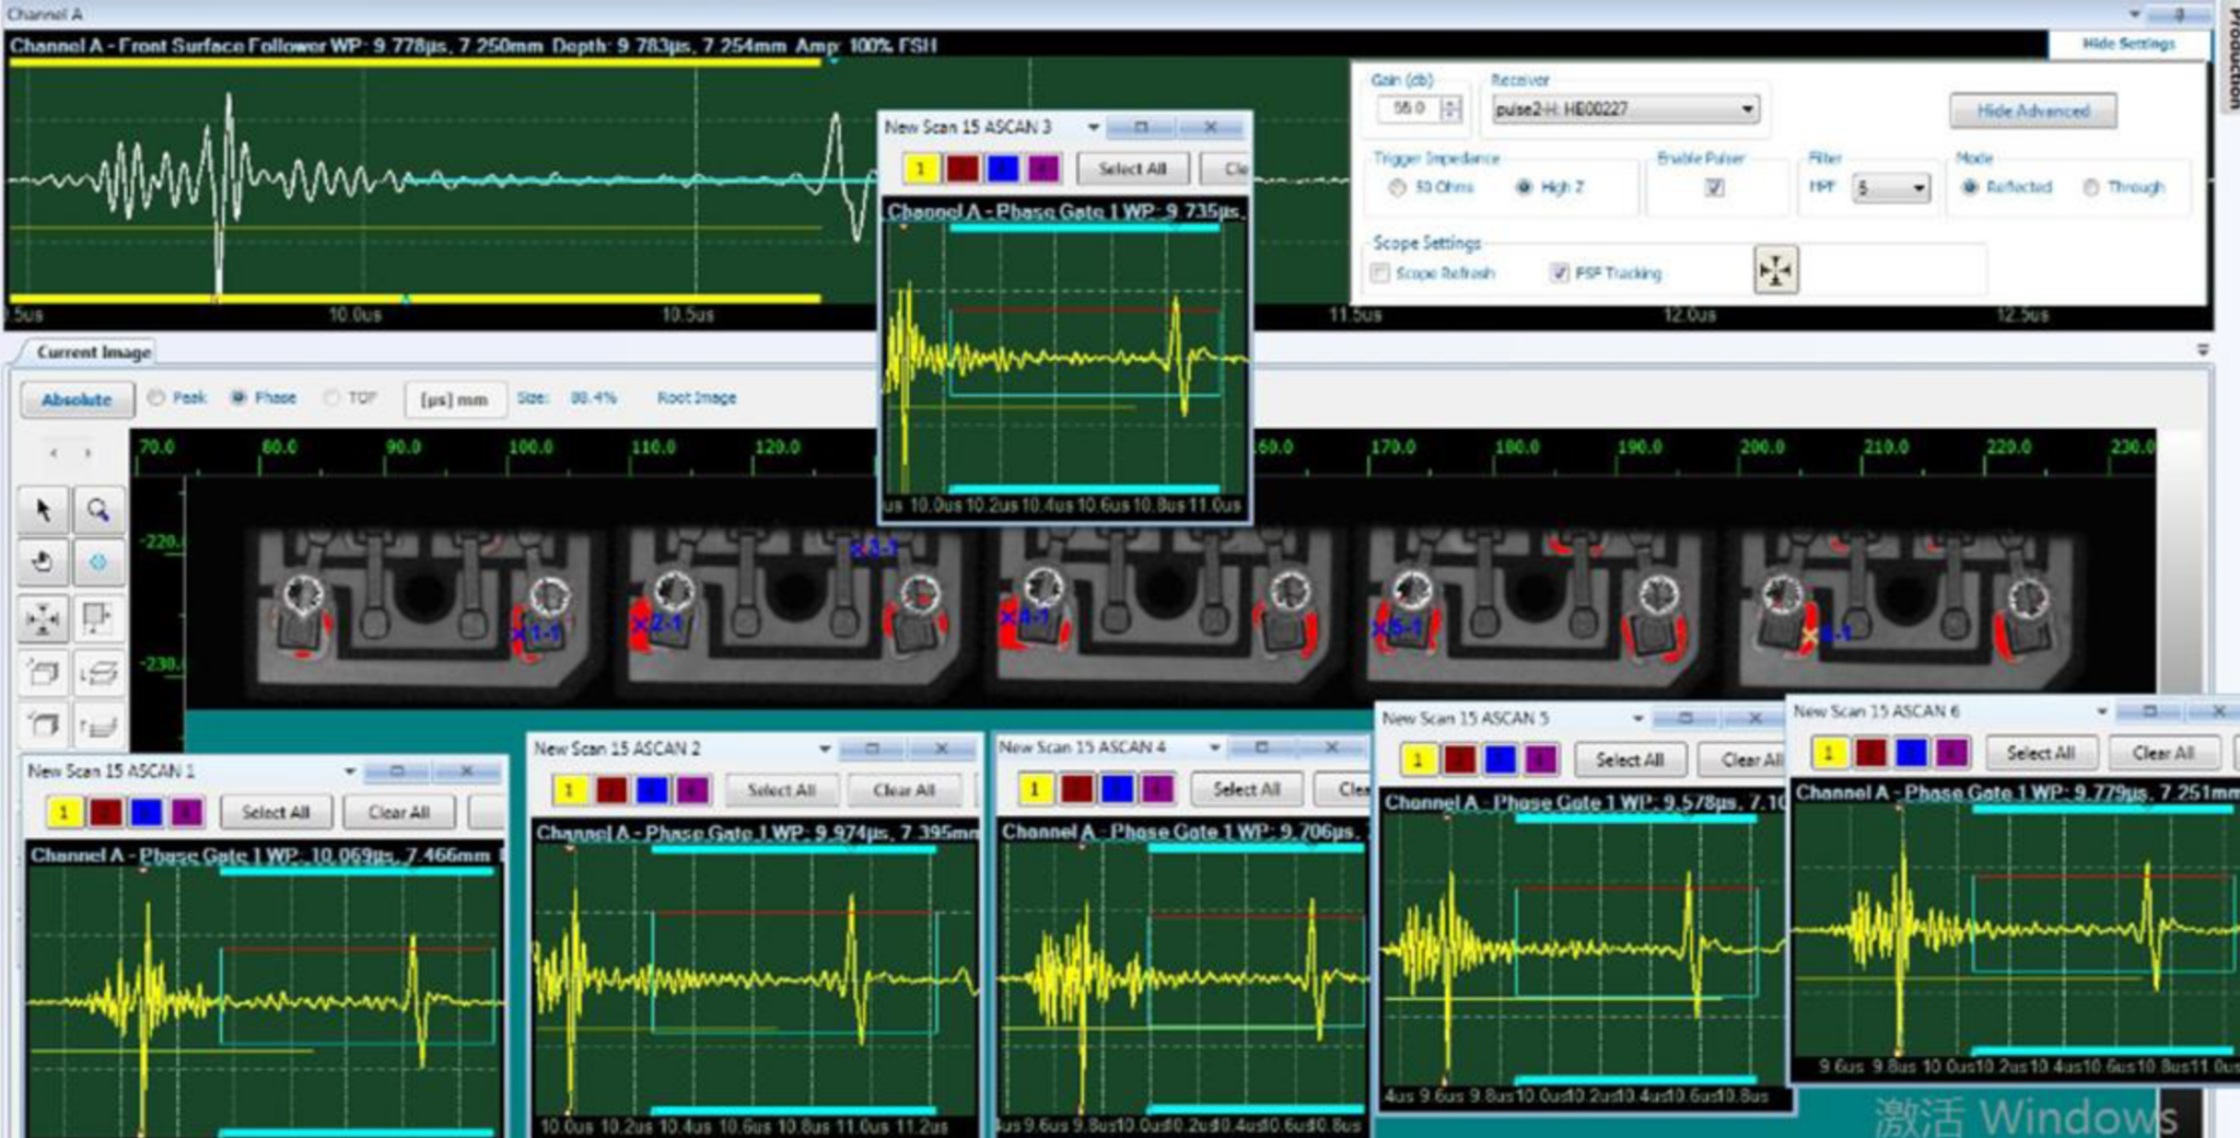This screenshot has width=2240, height=1138.
Task: Click the Gain (db) value field
Action: click(x=1409, y=109)
